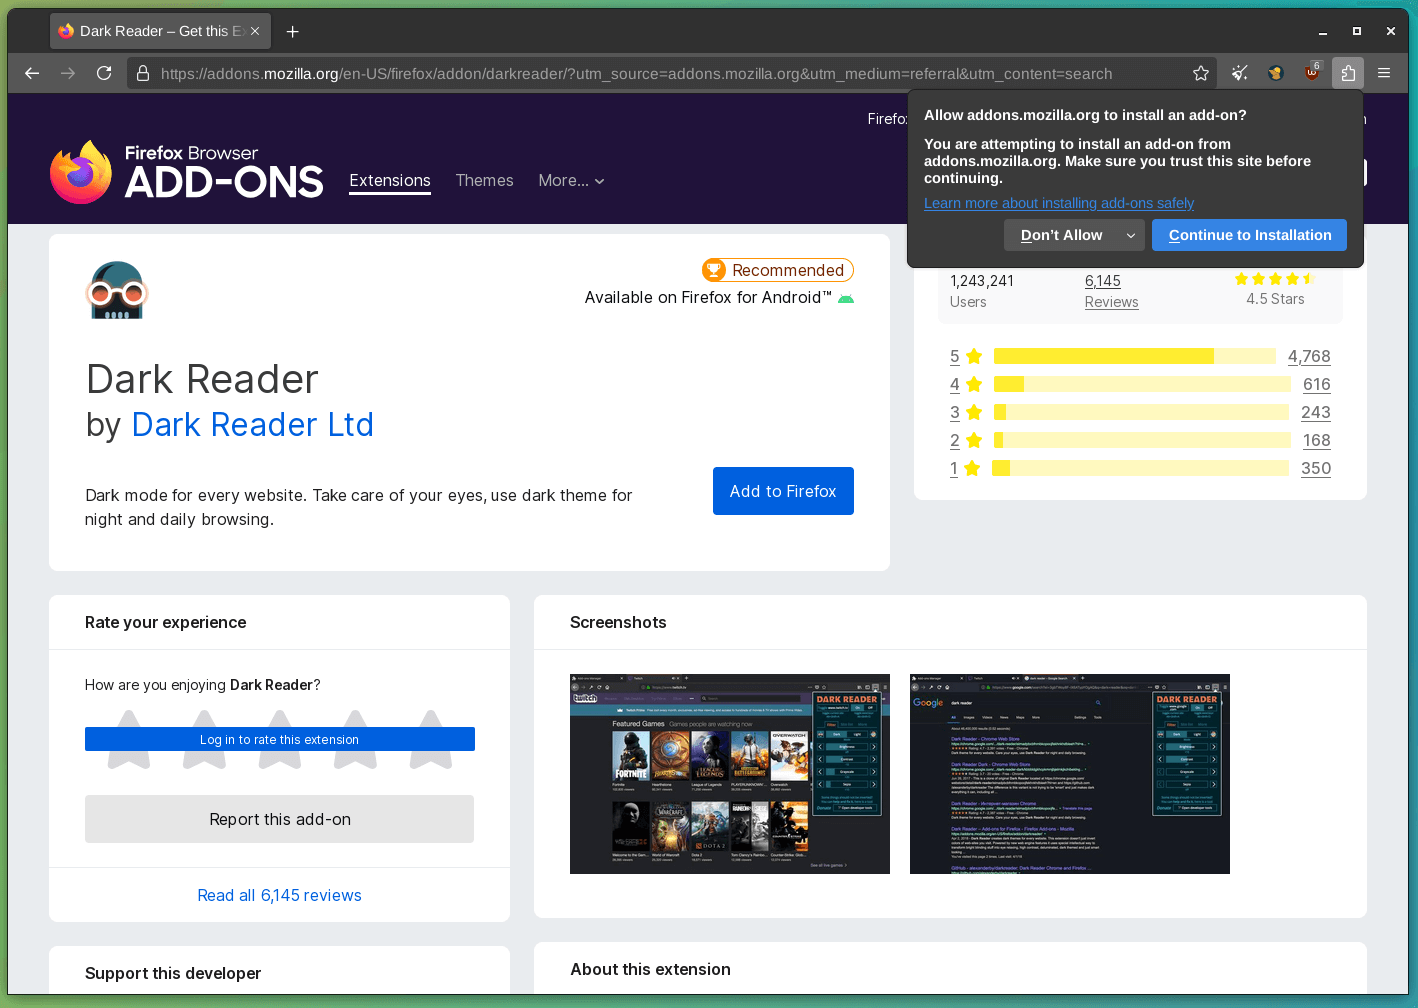1418x1008 pixels.
Task: Click the Android icon beside Firefox for Android text
Action: tap(845, 297)
